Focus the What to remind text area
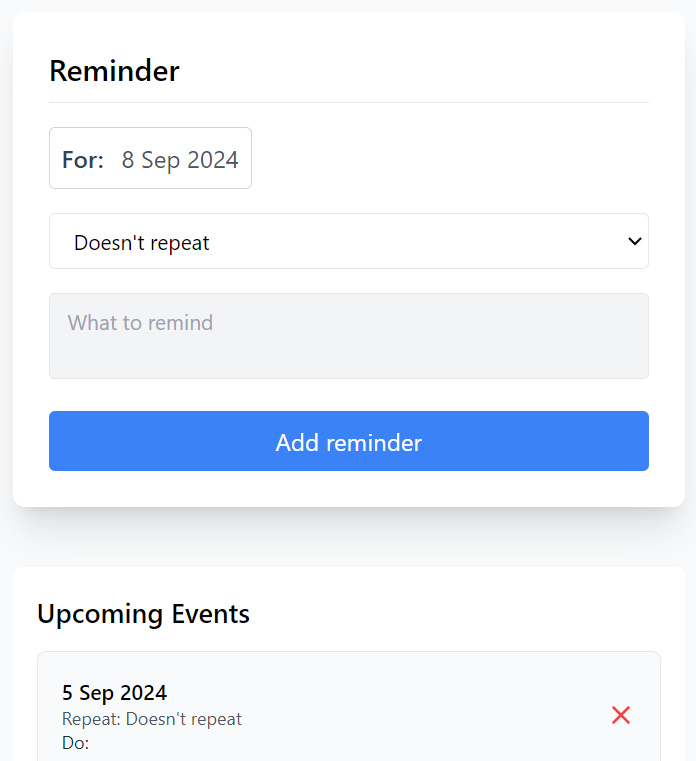This screenshot has width=696, height=761. pyautogui.click(x=348, y=336)
